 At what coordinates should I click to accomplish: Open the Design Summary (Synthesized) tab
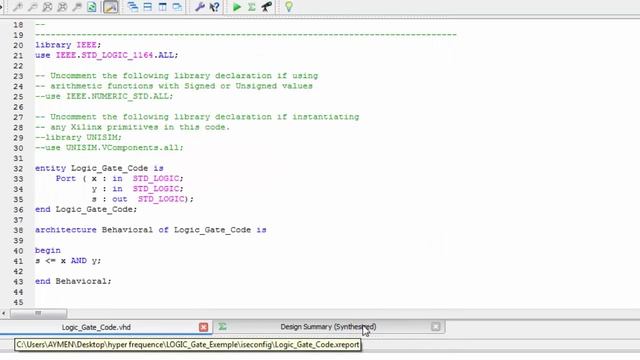coord(328,327)
